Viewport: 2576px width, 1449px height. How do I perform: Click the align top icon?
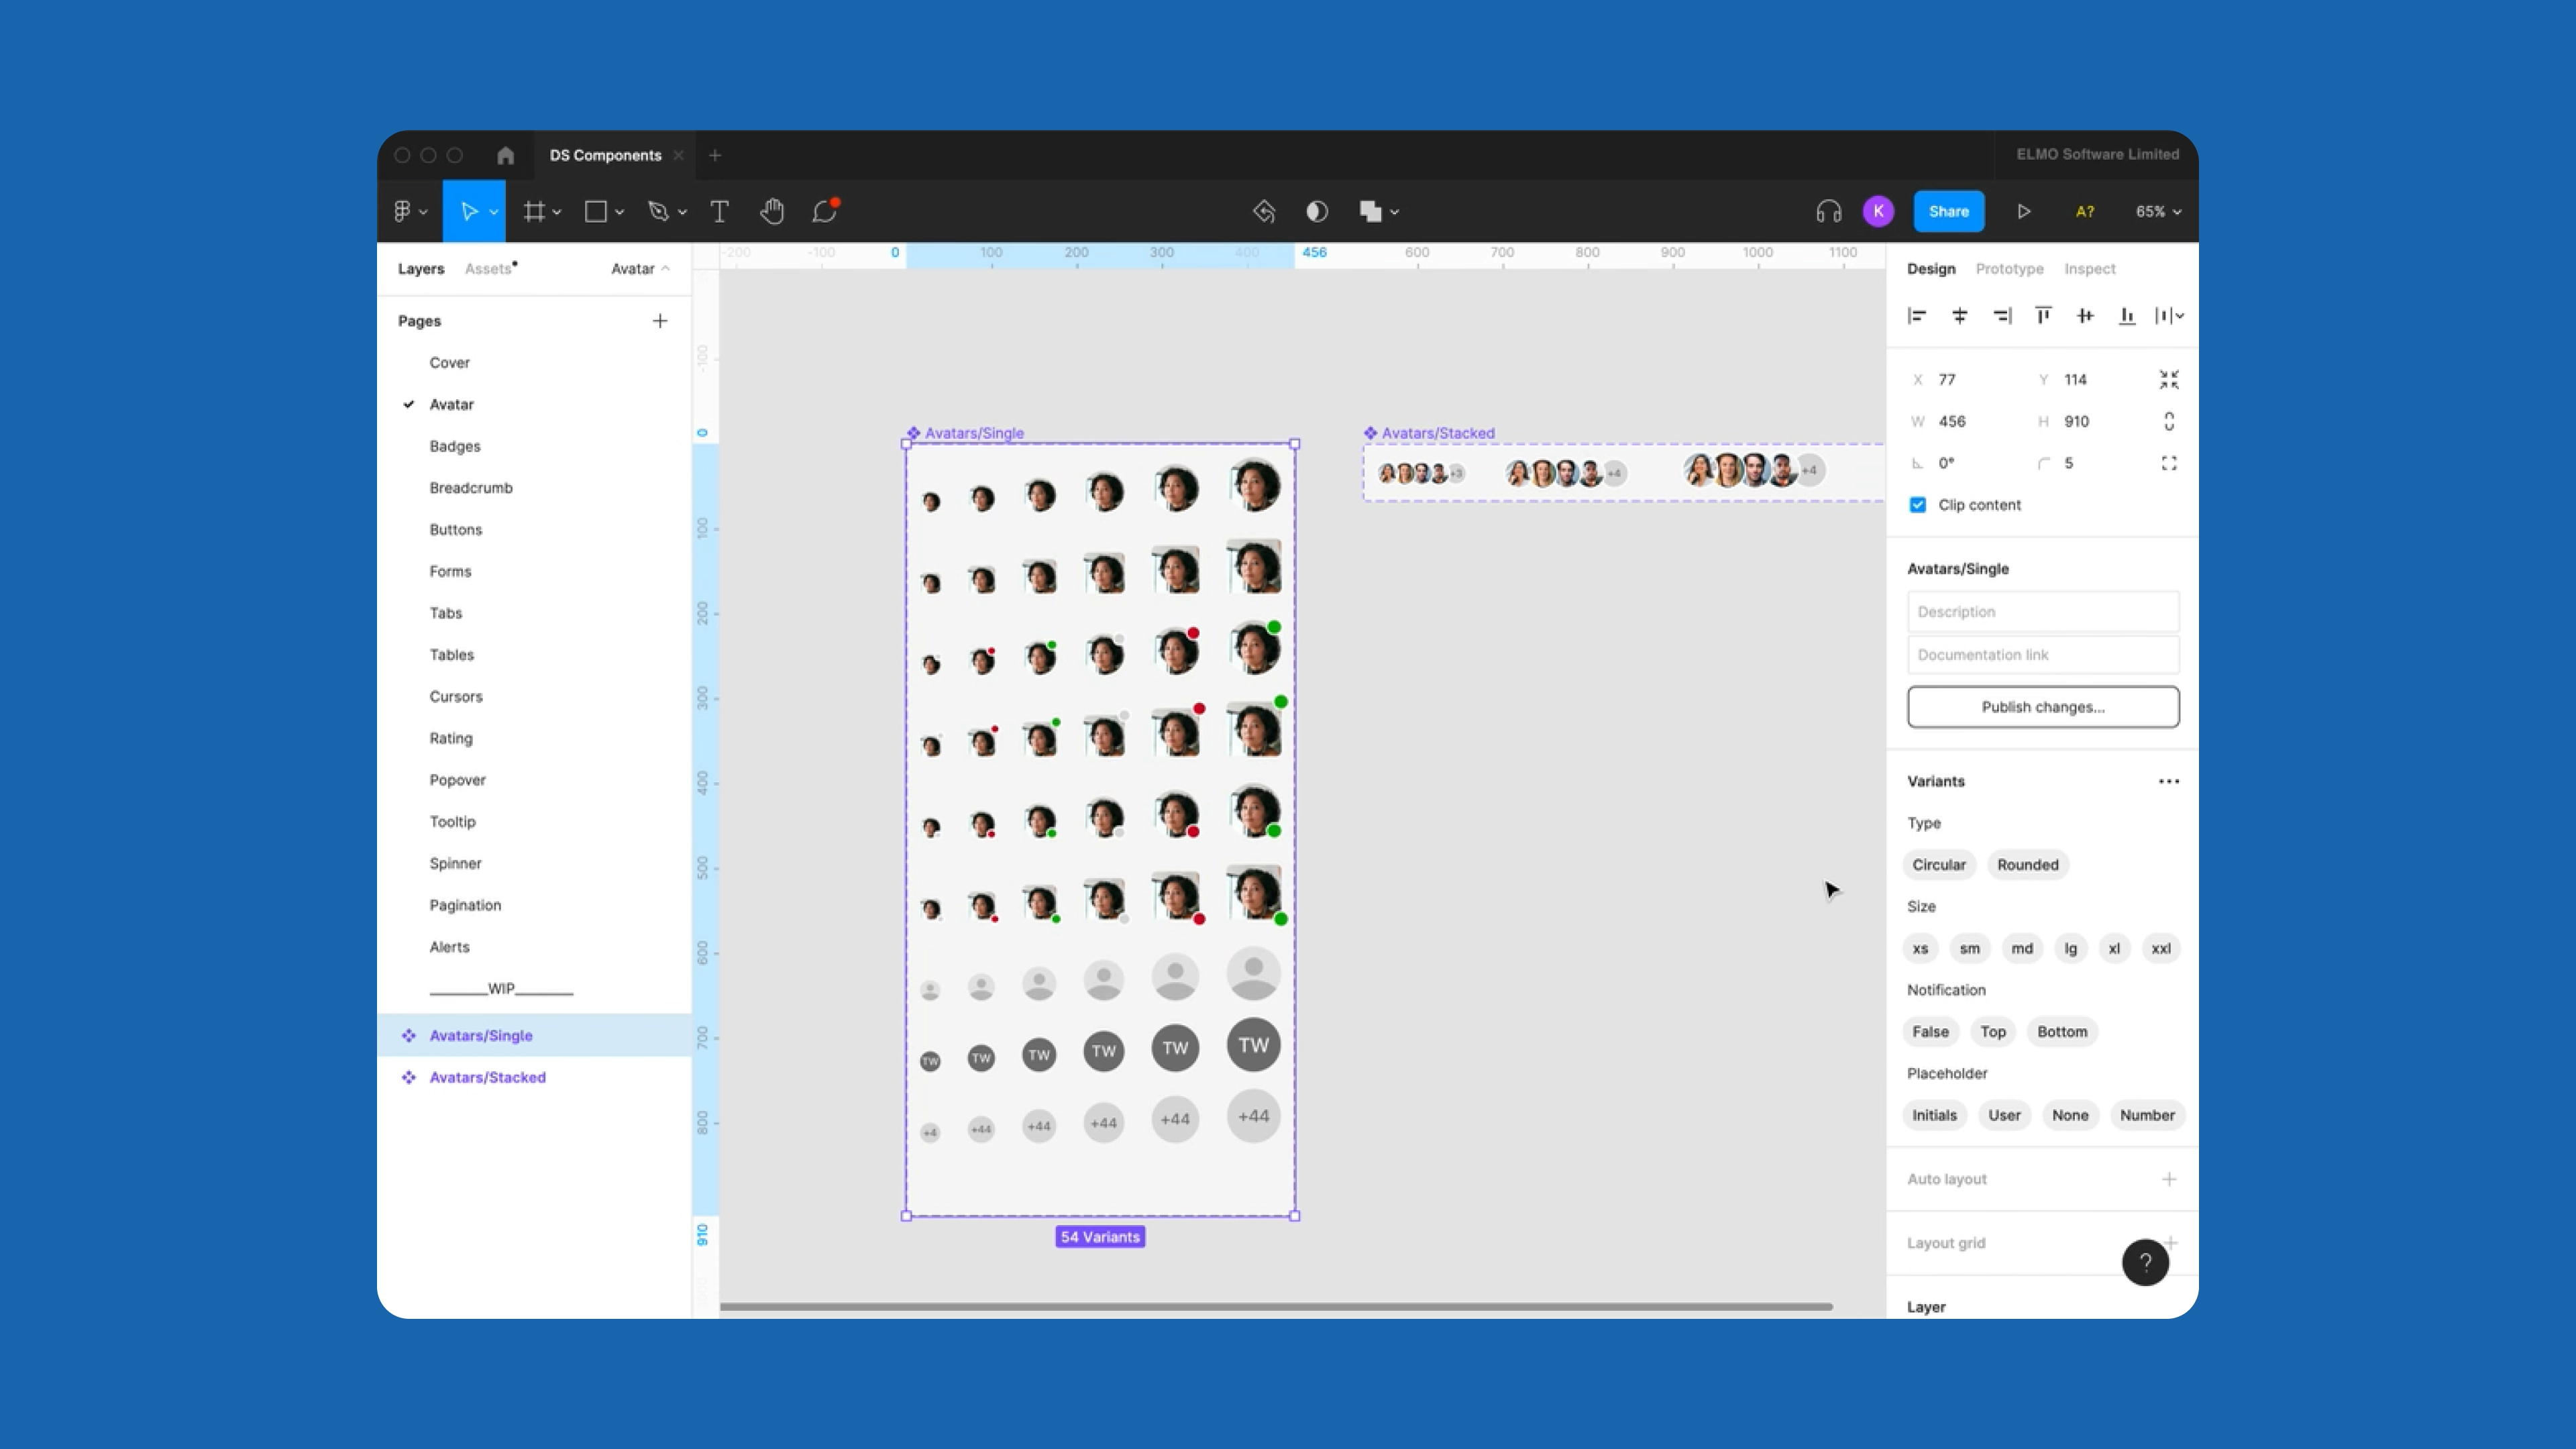coord(2043,316)
